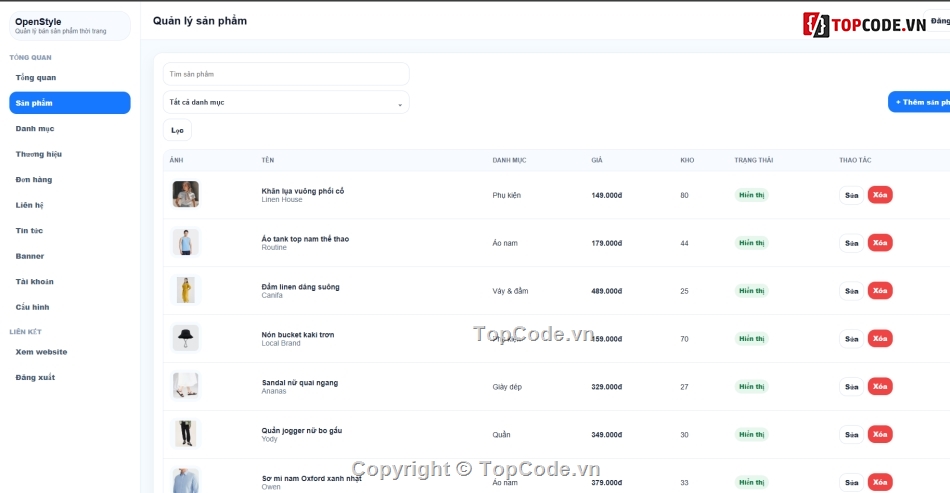Click the GIÁ column header
This screenshot has width=950, height=493.
[x=597, y=160]
